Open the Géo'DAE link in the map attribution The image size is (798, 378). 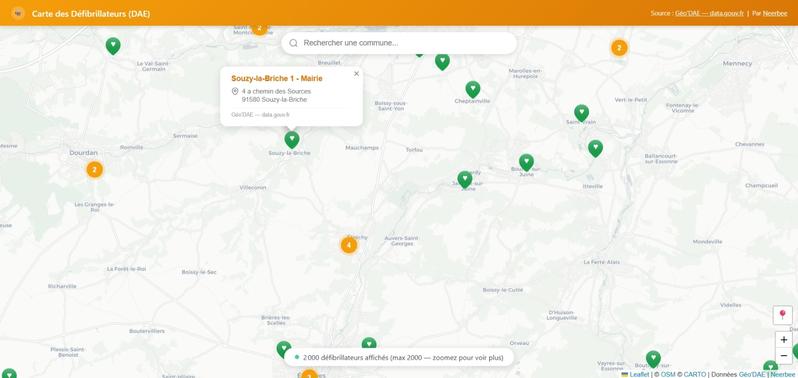click(x=752, y=374)
